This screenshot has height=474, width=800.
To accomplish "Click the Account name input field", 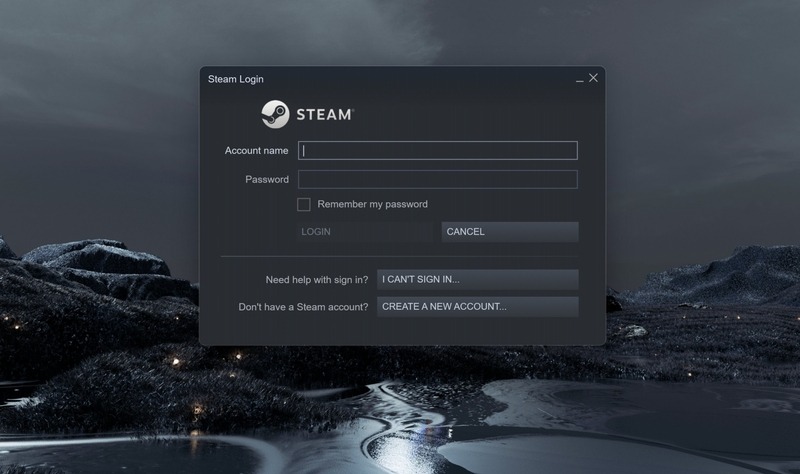I will tap(438, 151).
